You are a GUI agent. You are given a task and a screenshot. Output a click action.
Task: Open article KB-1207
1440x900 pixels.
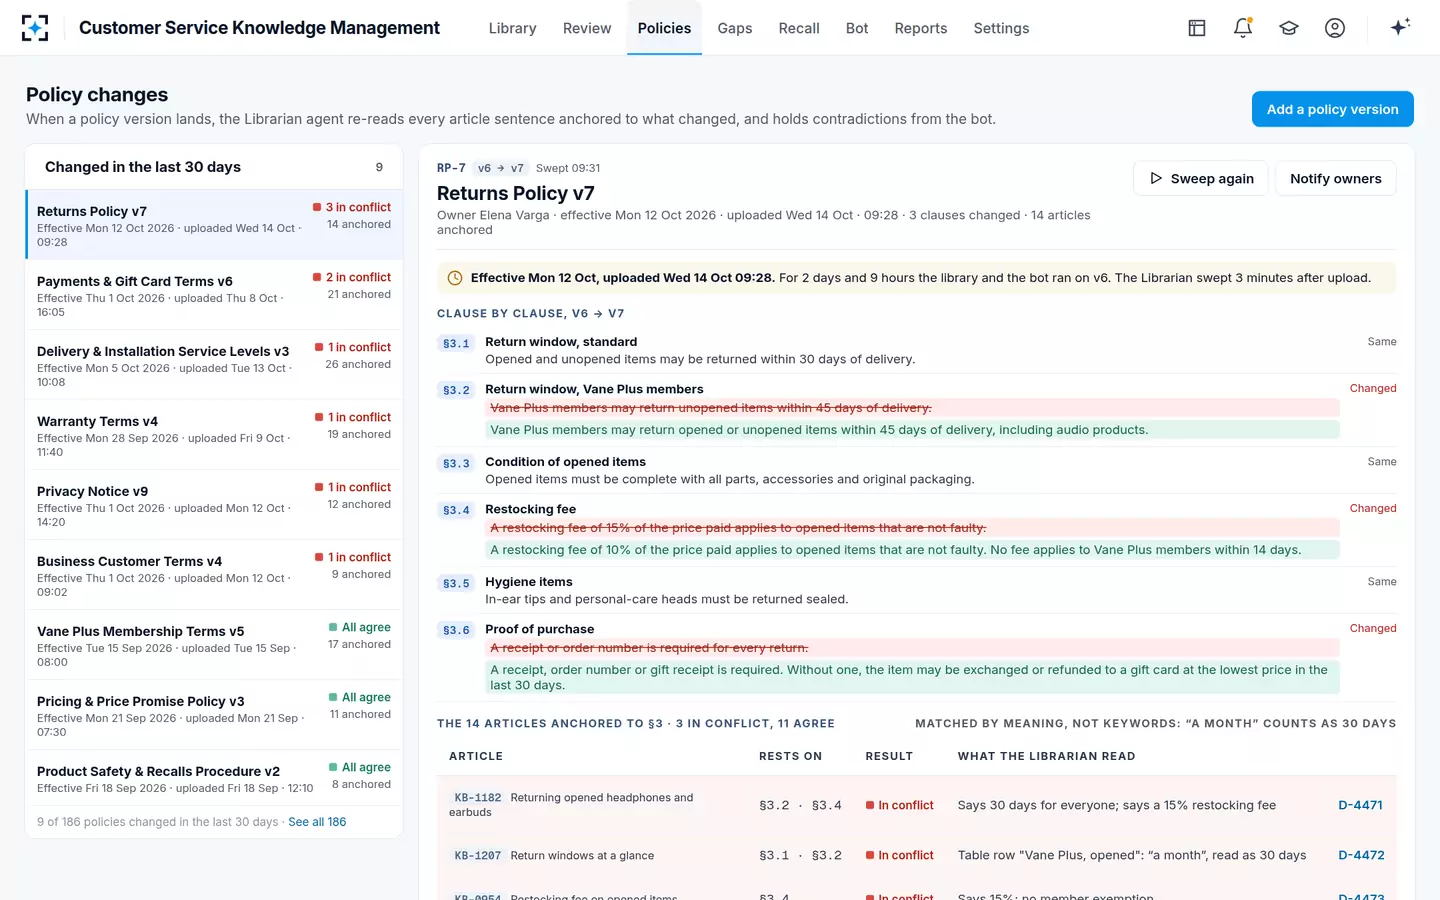point(478,856)
